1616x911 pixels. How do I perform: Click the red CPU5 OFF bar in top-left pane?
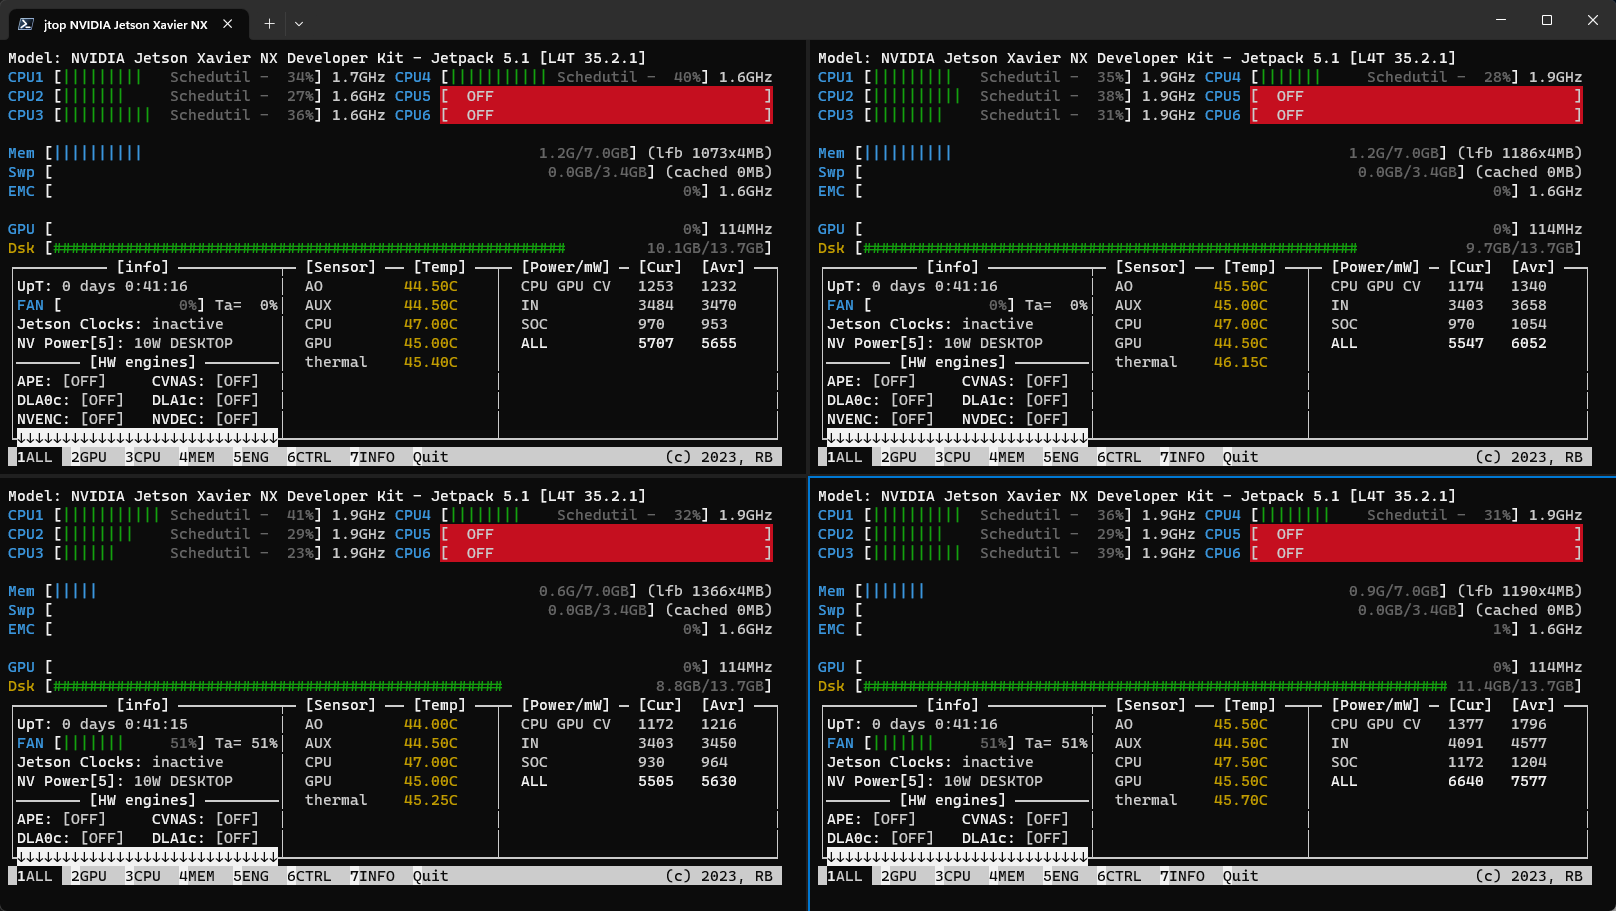coord(607,96)
